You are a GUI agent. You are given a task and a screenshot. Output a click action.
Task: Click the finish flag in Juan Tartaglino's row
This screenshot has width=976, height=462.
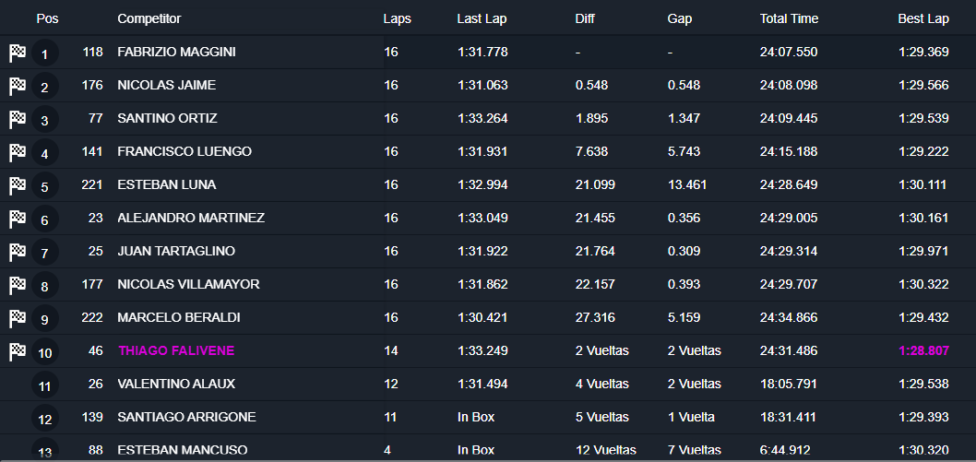(17, 251)
